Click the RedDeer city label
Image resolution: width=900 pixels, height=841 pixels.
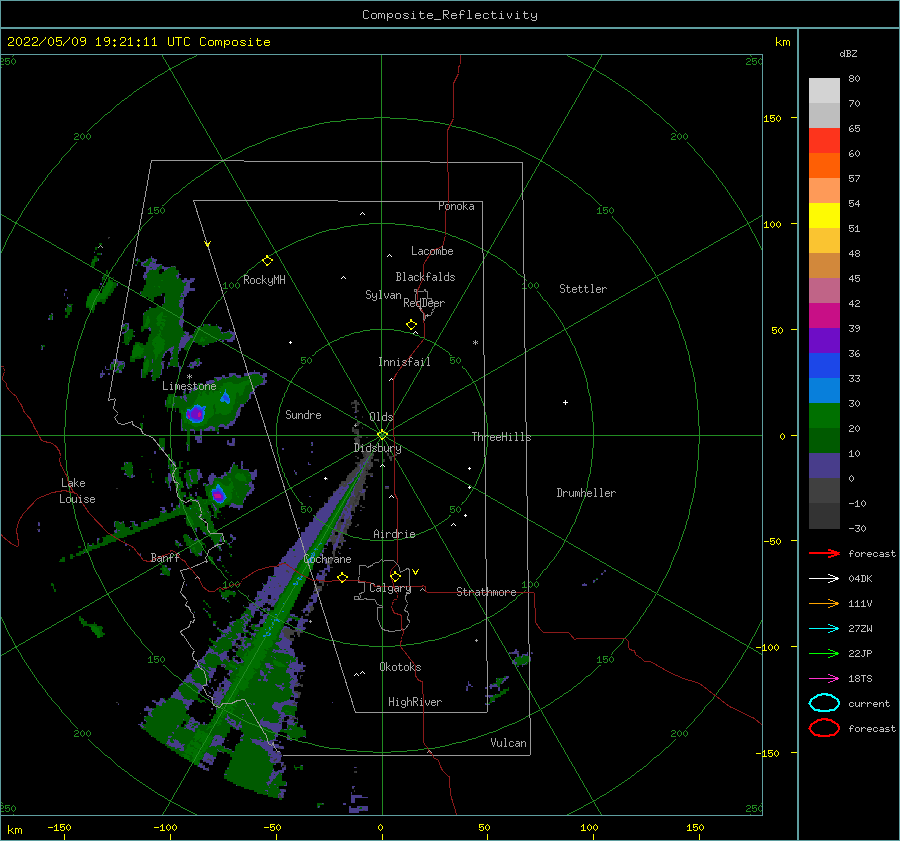[424, 303]
